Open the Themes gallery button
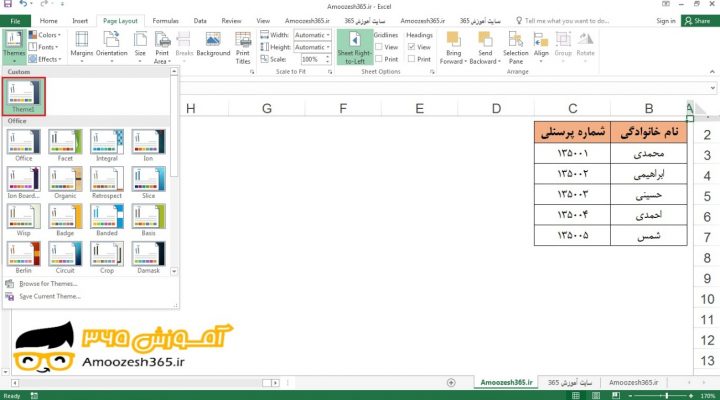720x400 pixels. (14, 47)
